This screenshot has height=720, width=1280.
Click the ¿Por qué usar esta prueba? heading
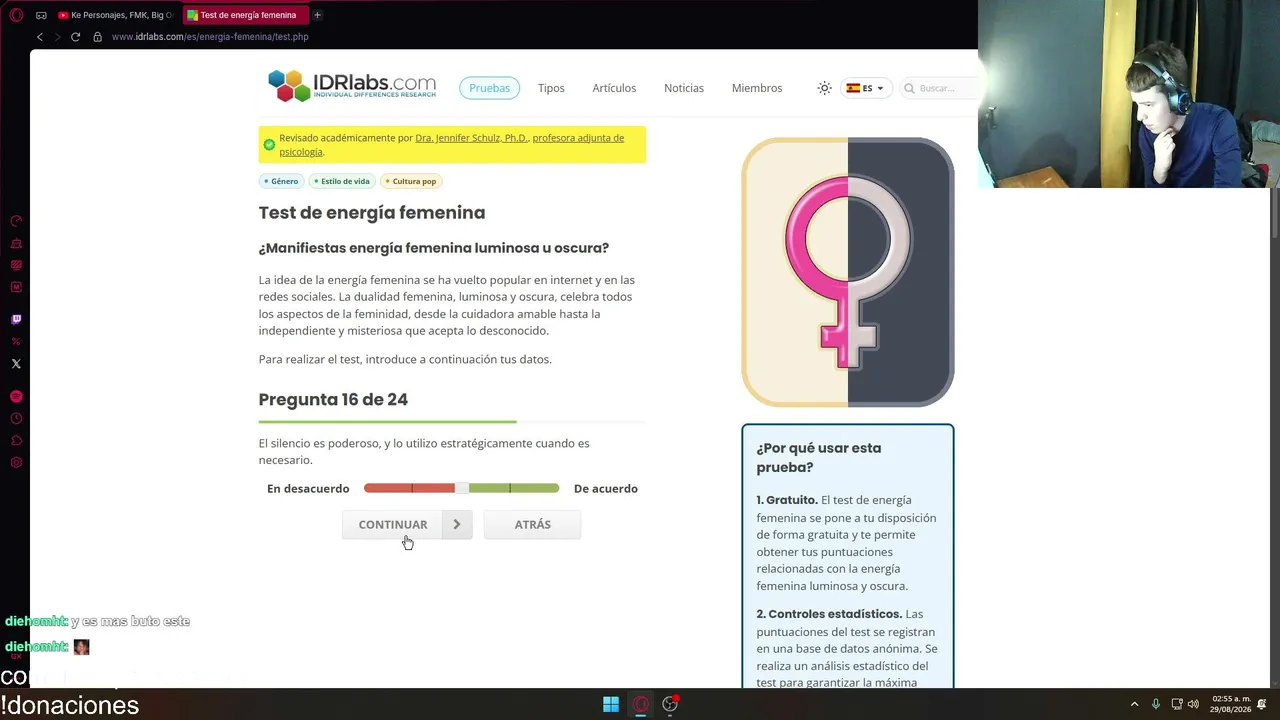[x=819, y=457]
